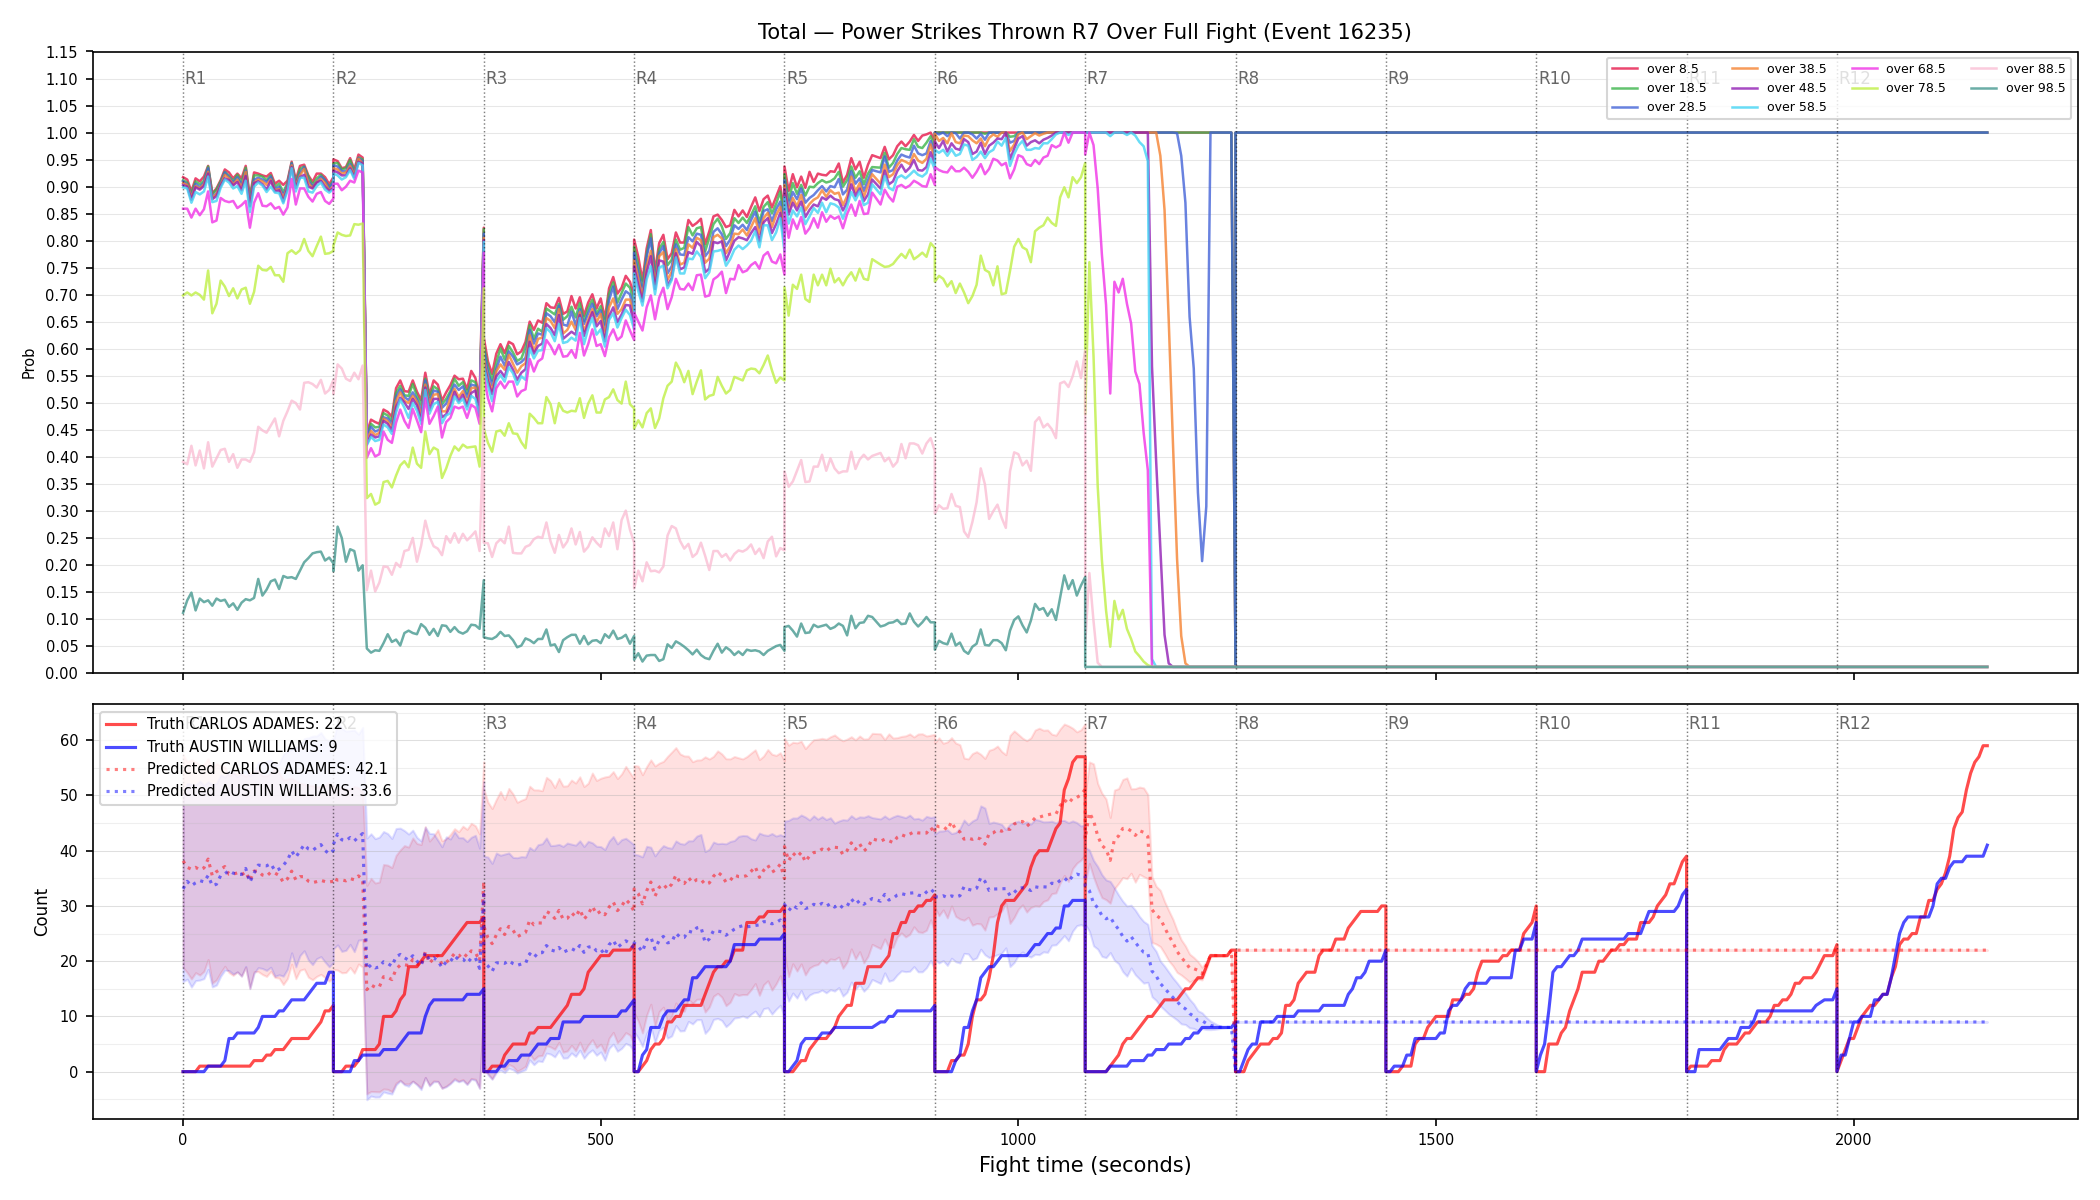Screen dimensions: 2100x1200
Task: Click the chart title mentioning Event 16235
Action: pos(1084,32)
